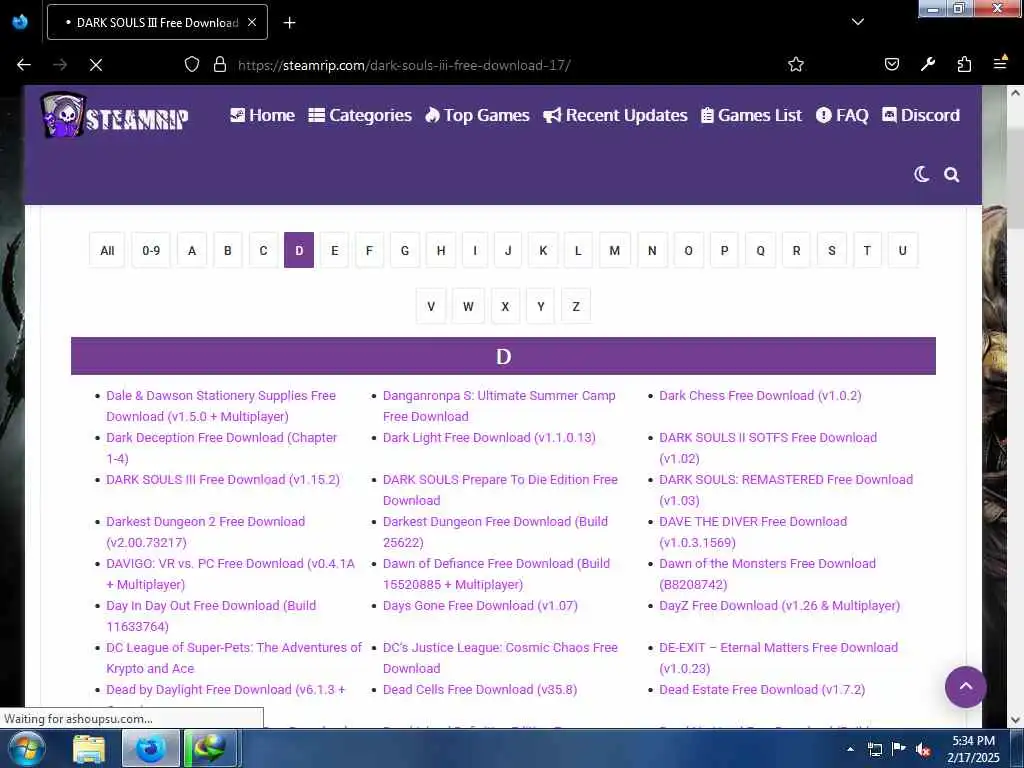Viewport: 1024px width, 768px height.
Task: Open Firefox application menu
Action: [x=1000, y=63]
